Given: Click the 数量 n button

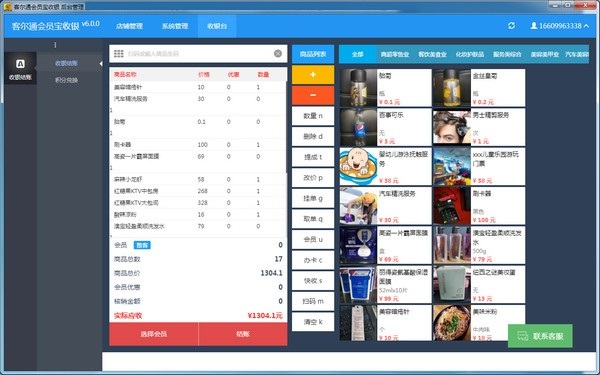Looking at the screenshot, I should coord(313,116).
